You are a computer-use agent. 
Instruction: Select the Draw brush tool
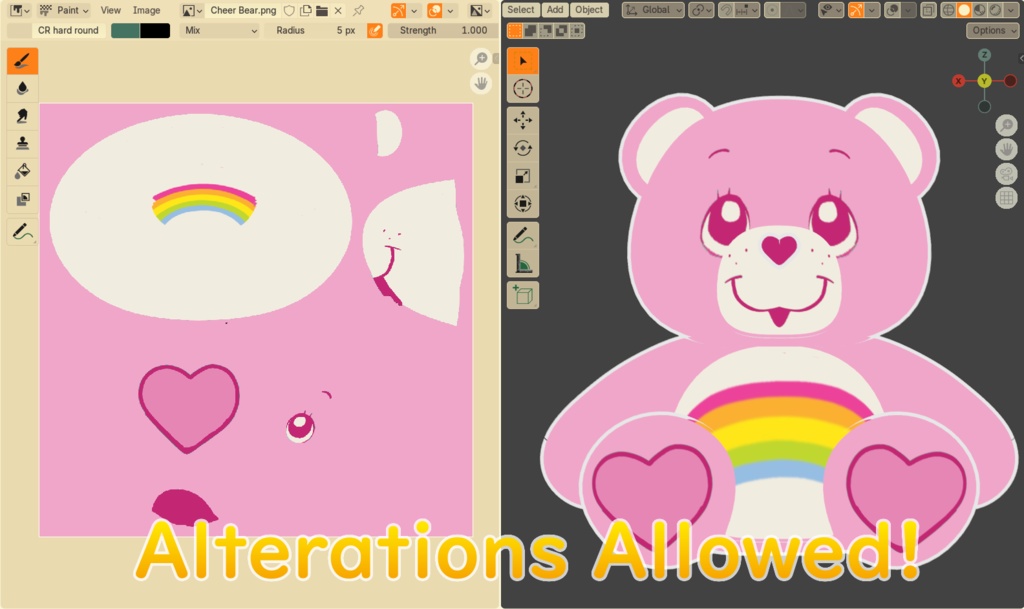(20, 60)
